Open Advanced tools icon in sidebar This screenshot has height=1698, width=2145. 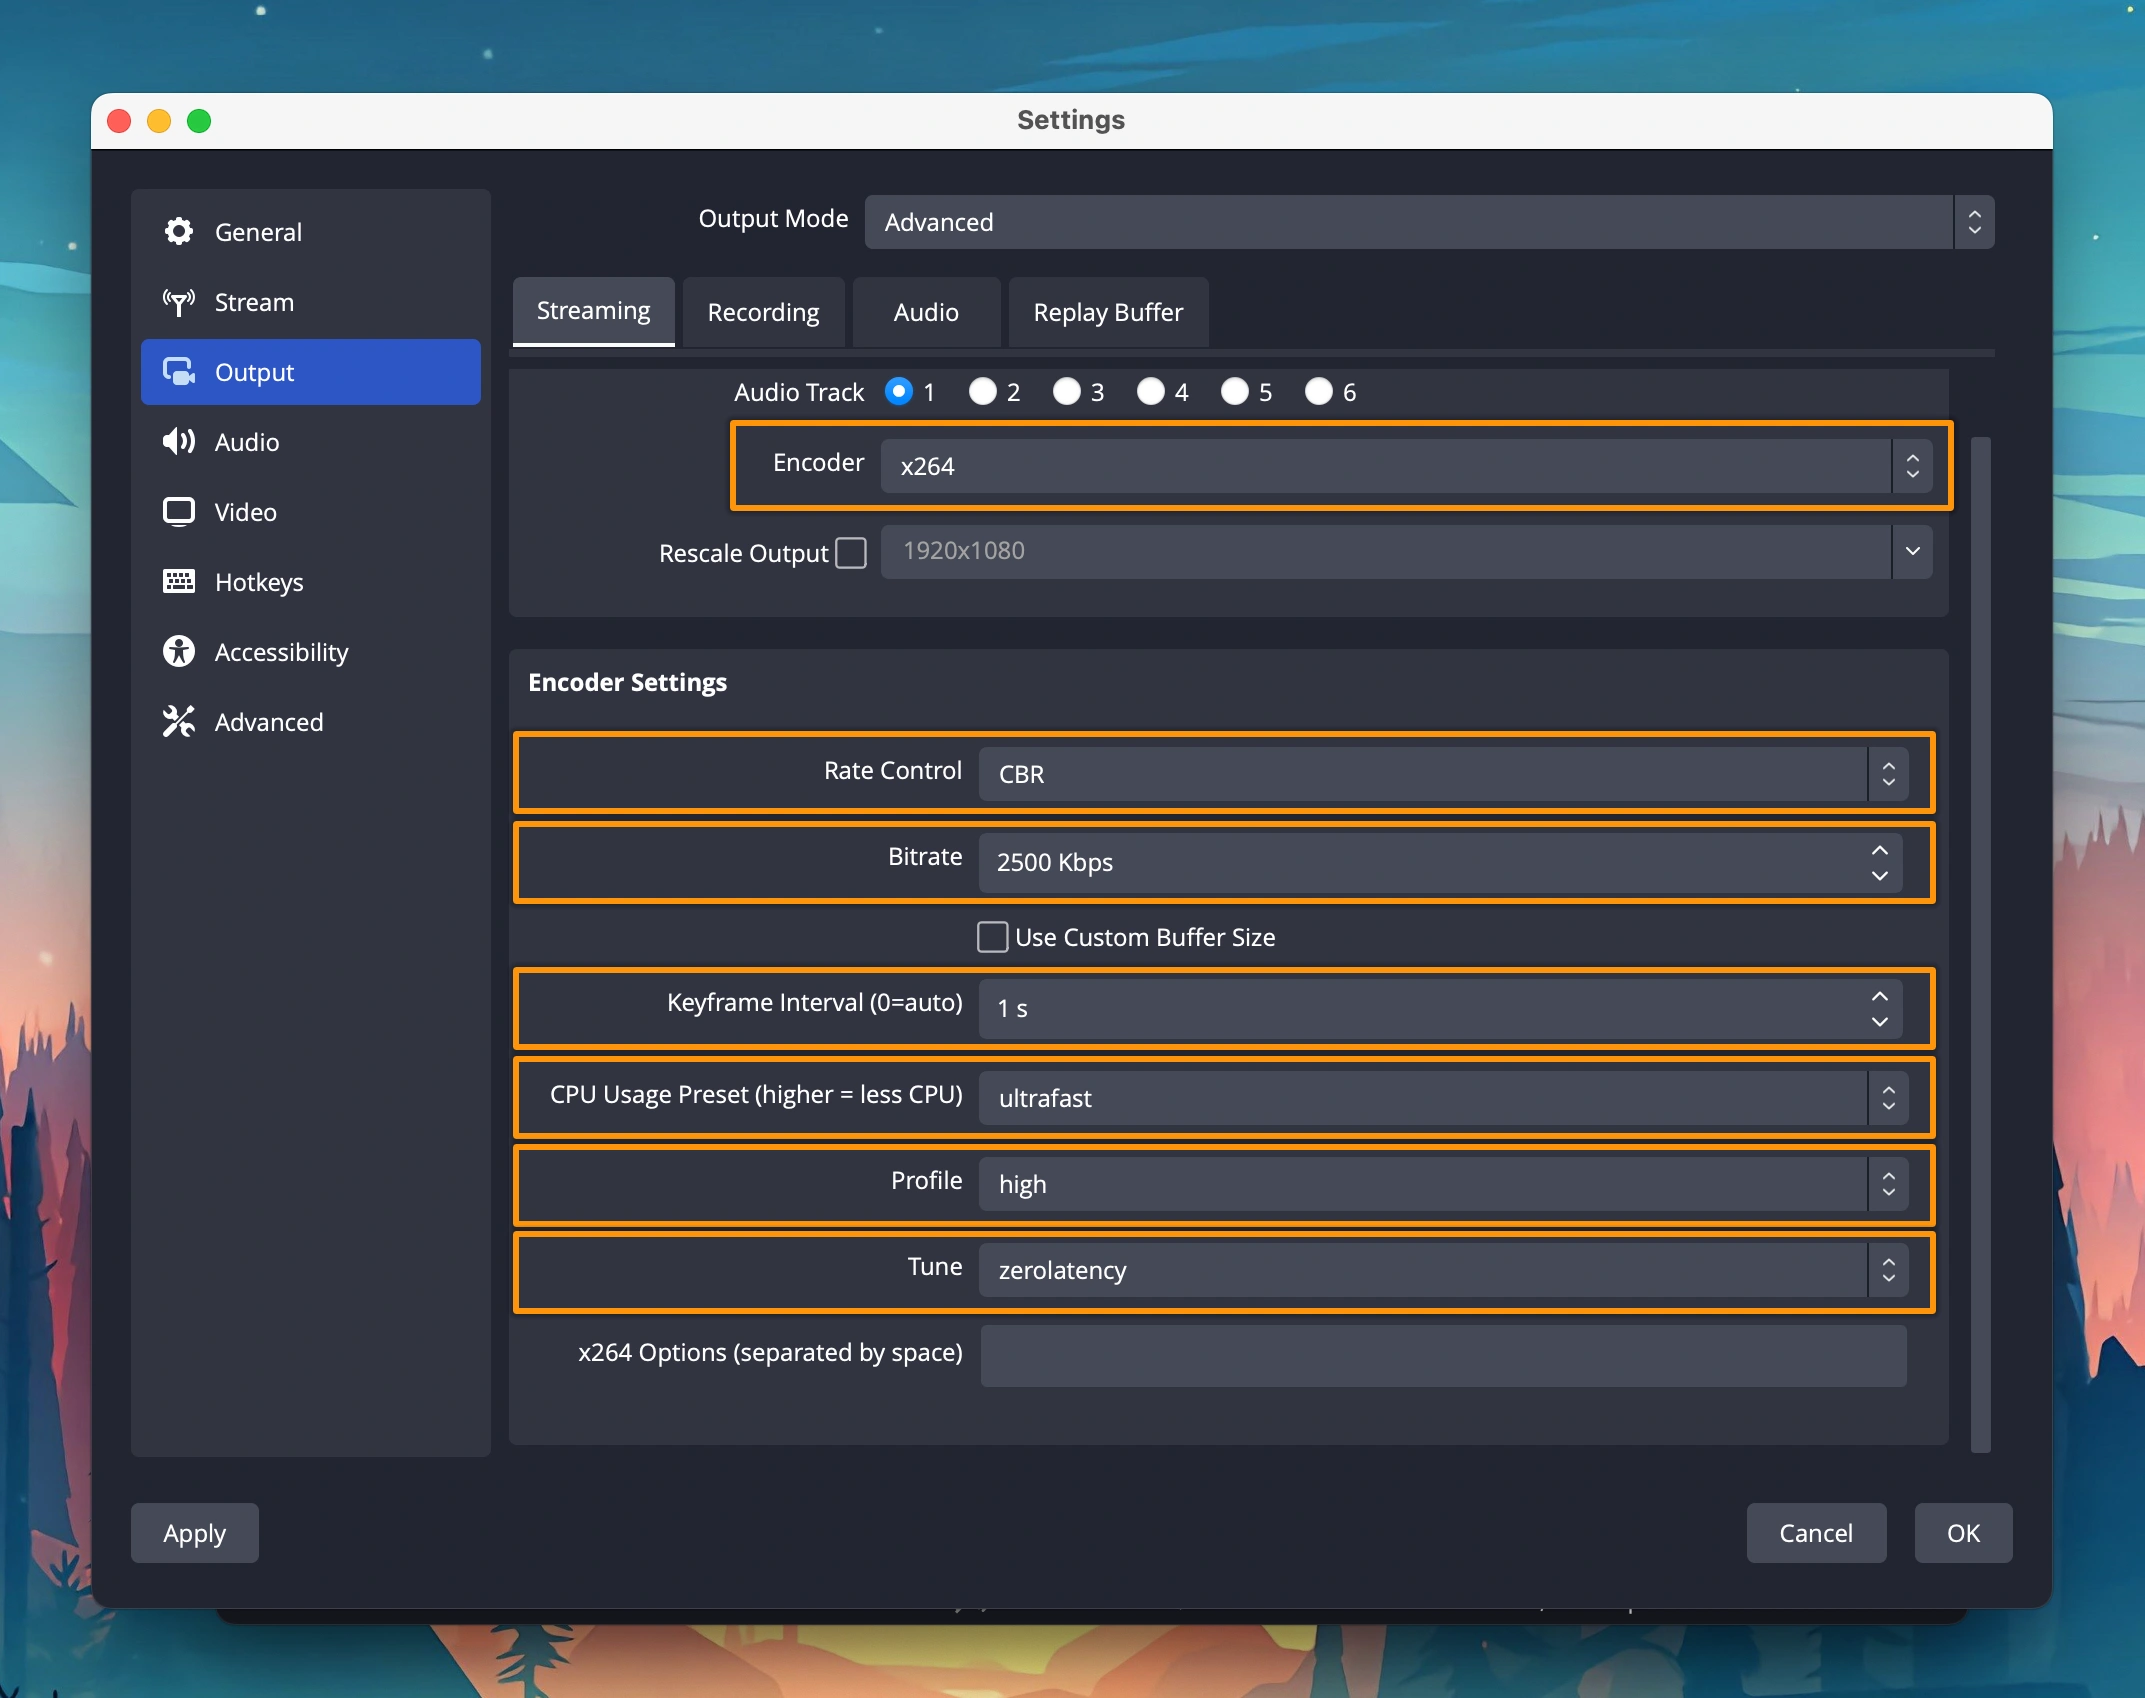tap(179, 722)
